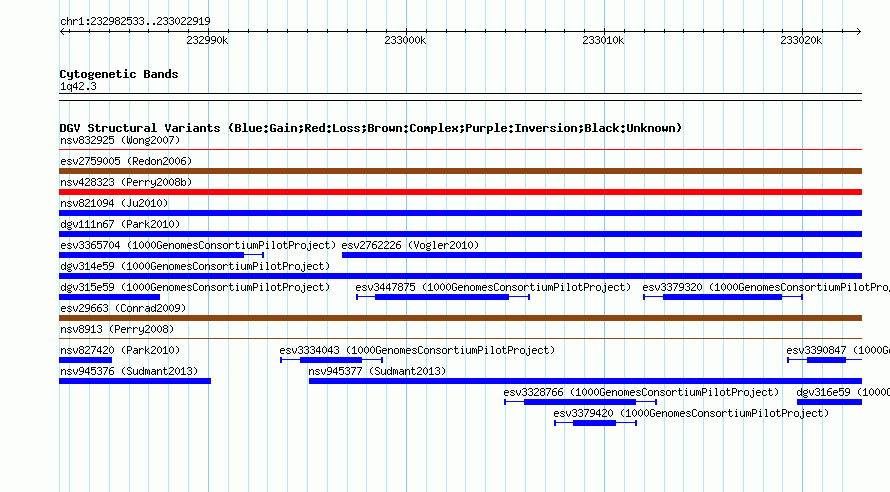Click the right arrow of the ruler
Viewport: 890px width, 492px height.
coord(859,31)
